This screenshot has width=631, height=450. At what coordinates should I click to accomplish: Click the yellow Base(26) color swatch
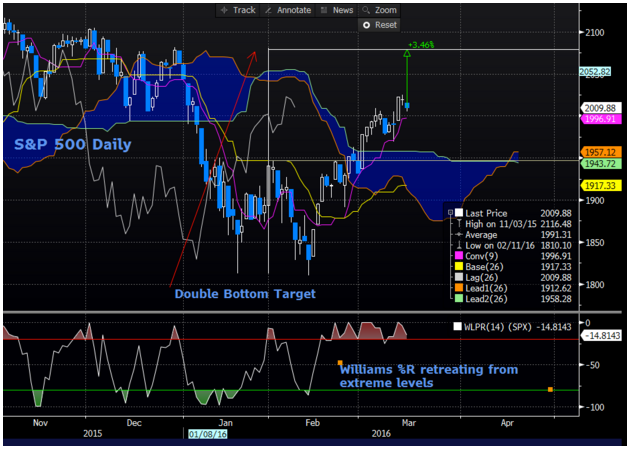tap(459, 266)
